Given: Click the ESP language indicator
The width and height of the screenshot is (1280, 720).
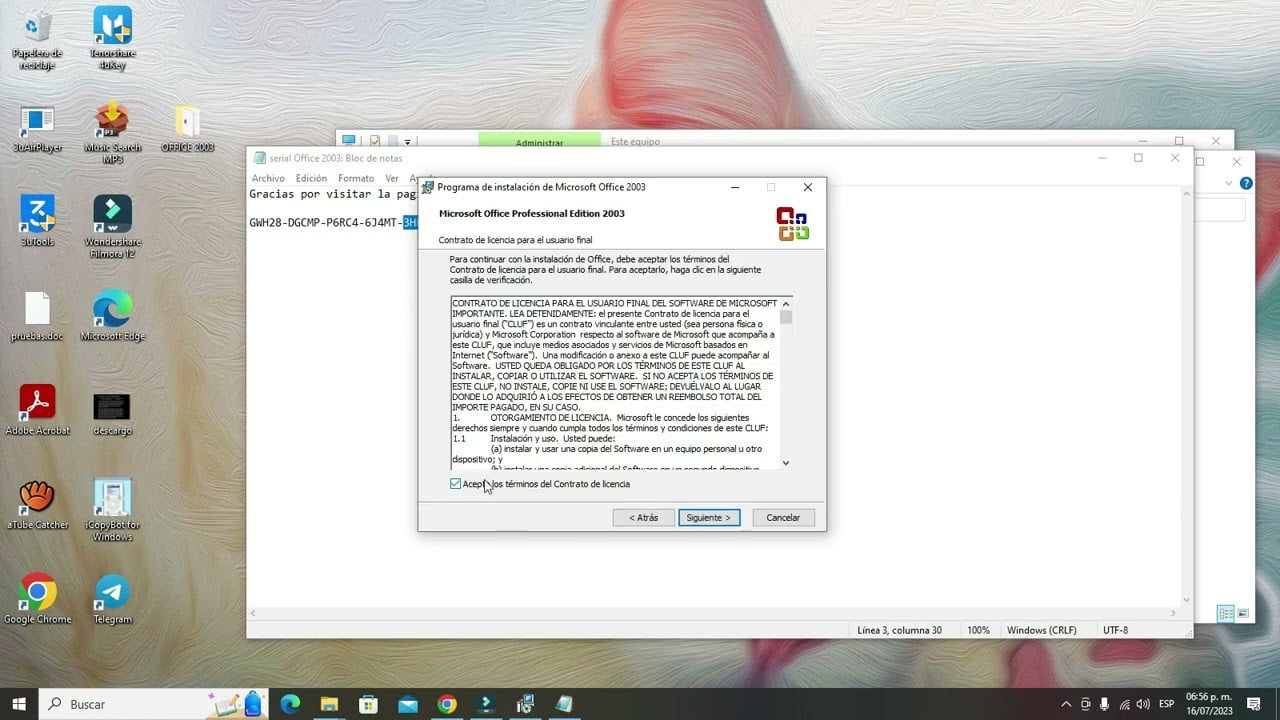Looking at the screenshot, I should pos(1166,704).
